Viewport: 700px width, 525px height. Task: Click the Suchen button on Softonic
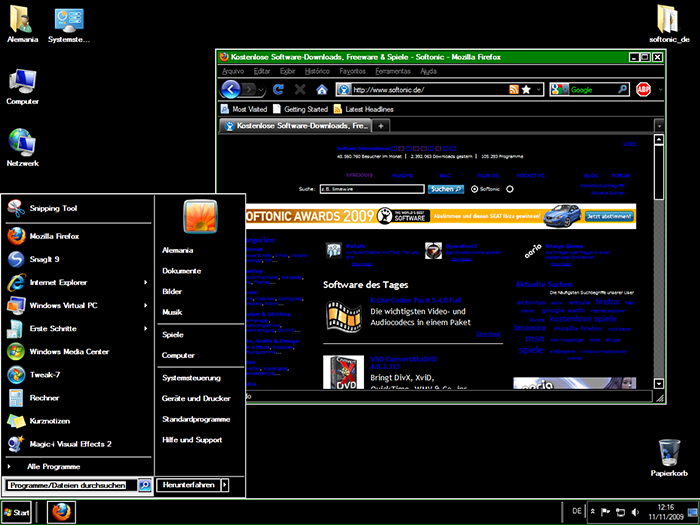pyautogui.click(x=444, y=188)
